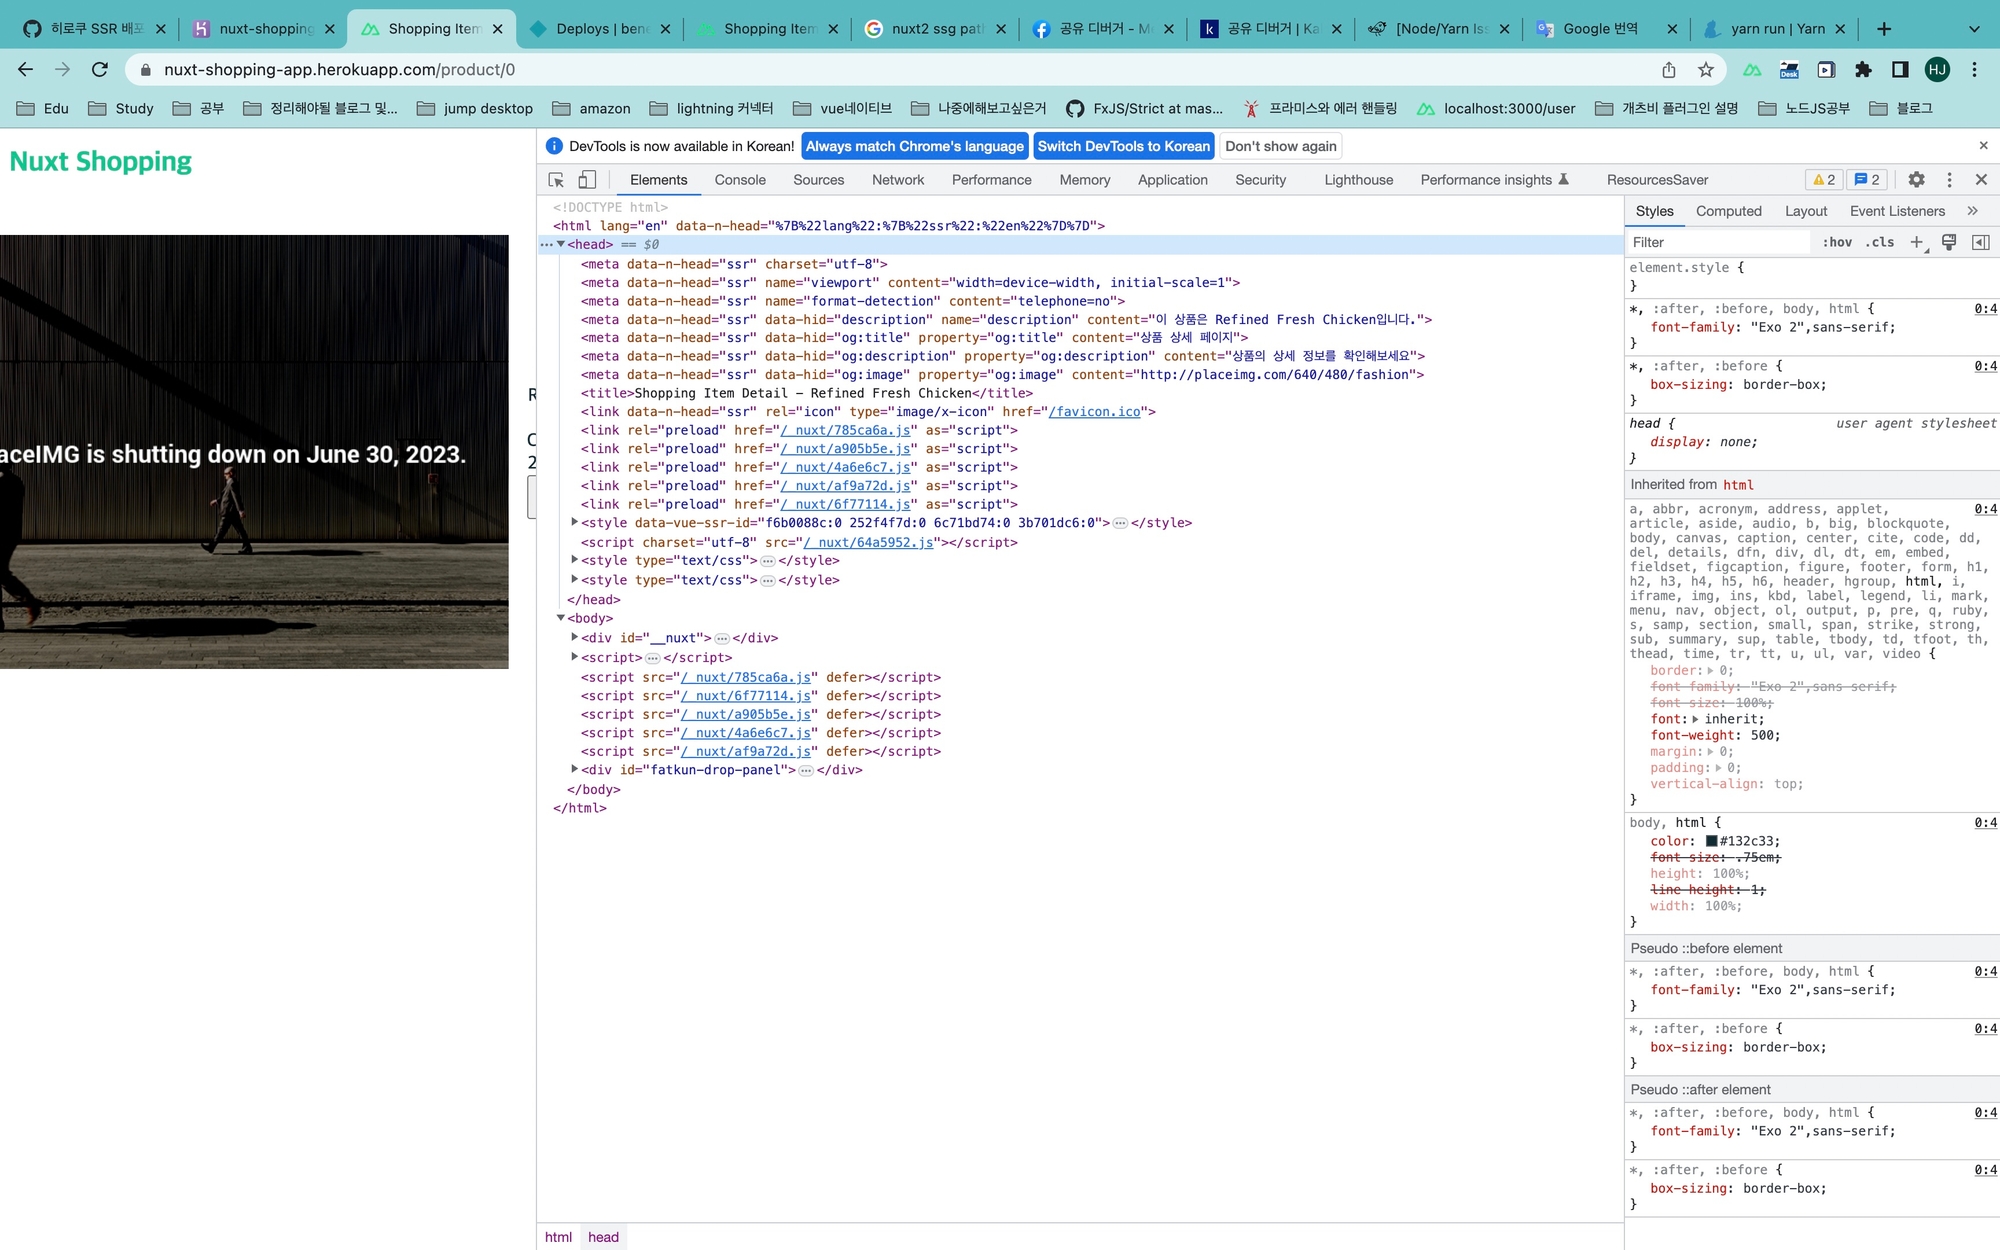The width and height of the screenshot is (2000, 1250).
Task: Click the blue messages count badge showing 2
Action: click(1866, 180)
